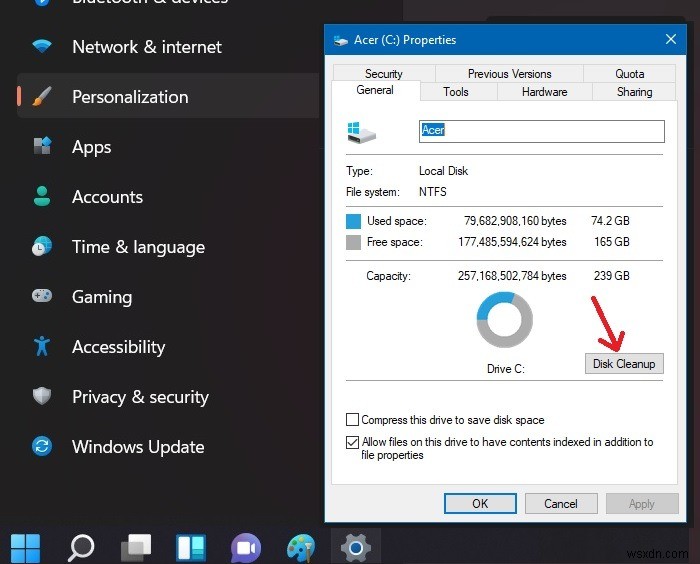Screen dimensions: 700x564
Task: Click the 79,682,908,160 bytes value
Action: pos(515,221)
